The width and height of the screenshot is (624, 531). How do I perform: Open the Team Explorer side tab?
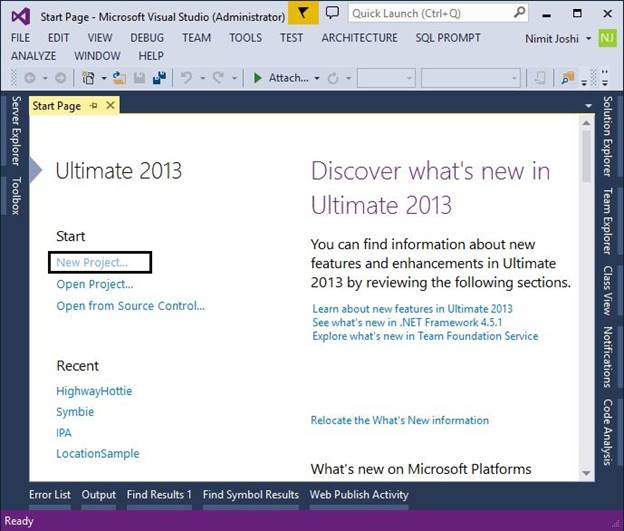pos(607,221)
